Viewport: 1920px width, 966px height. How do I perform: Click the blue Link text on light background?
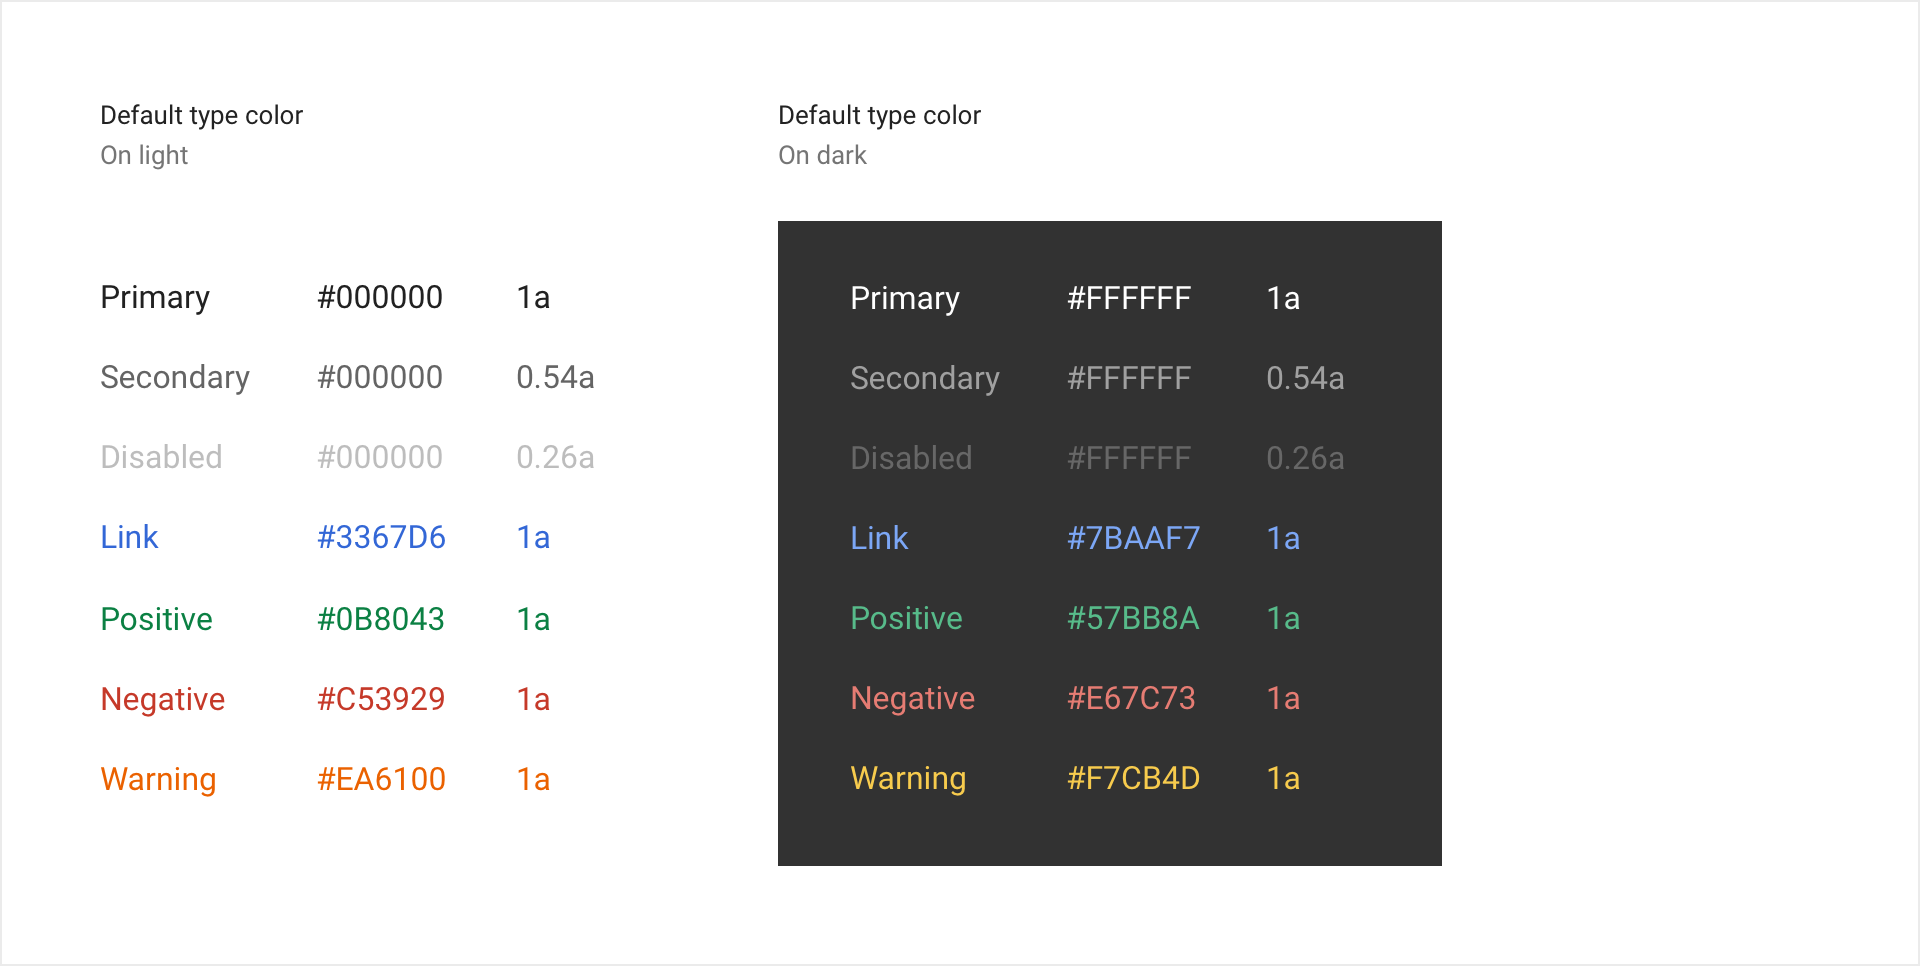point(129,538)
